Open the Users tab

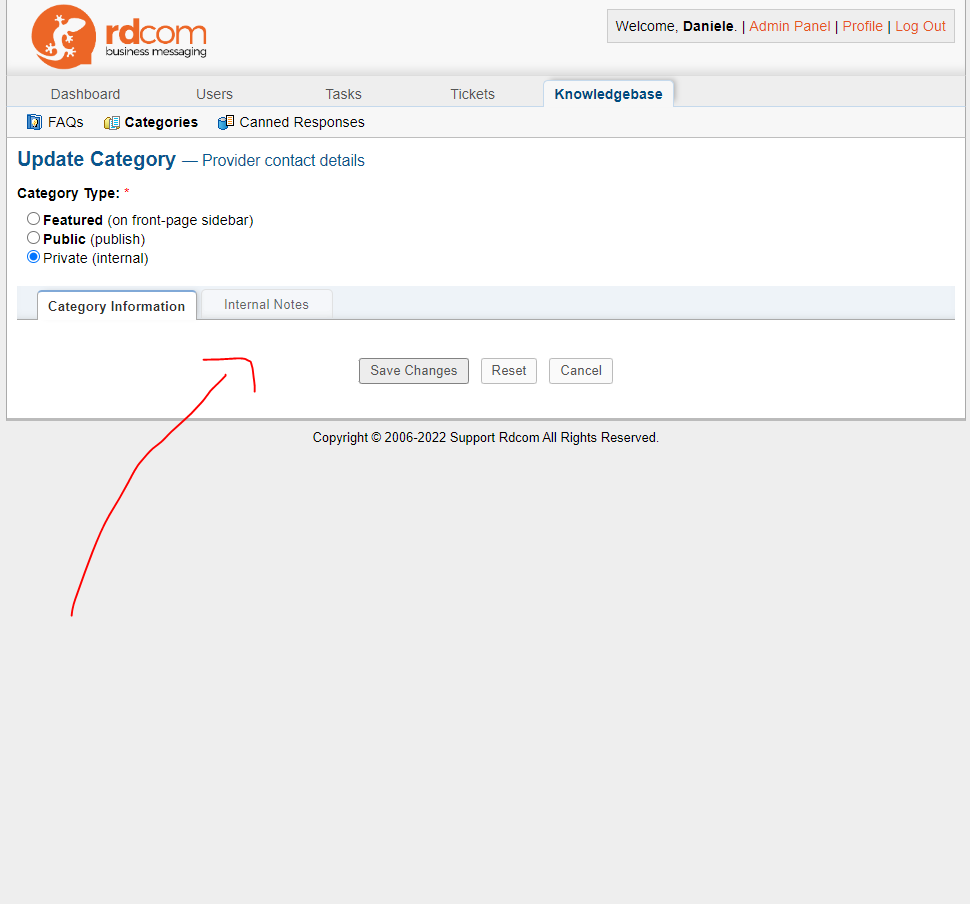coord(214,94)
